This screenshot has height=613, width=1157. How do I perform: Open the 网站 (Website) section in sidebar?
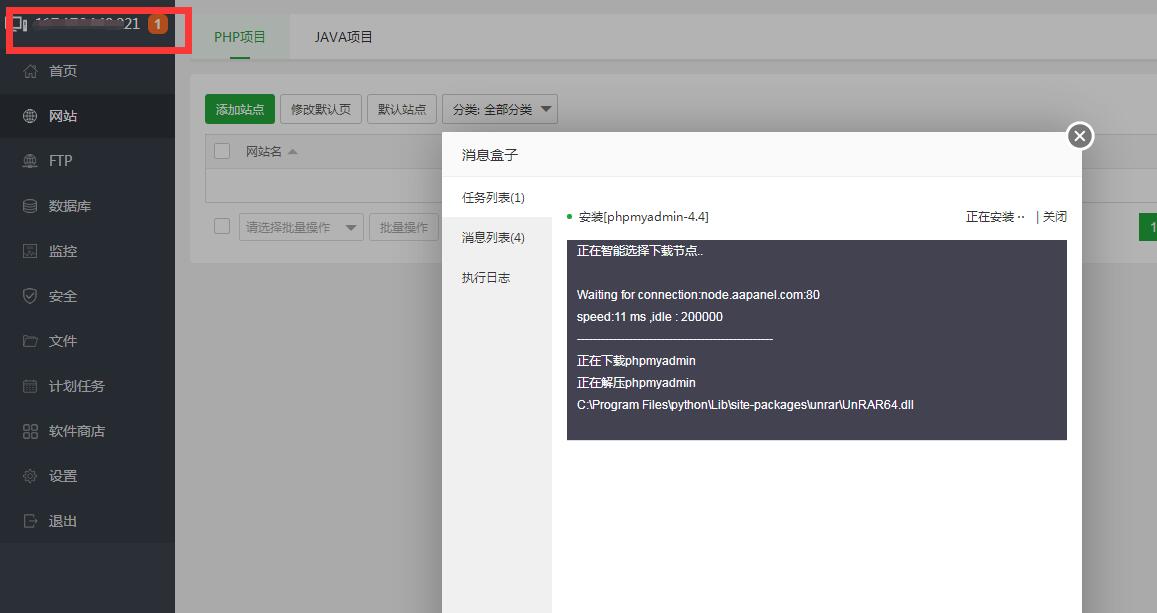click(x=62, y=115)
